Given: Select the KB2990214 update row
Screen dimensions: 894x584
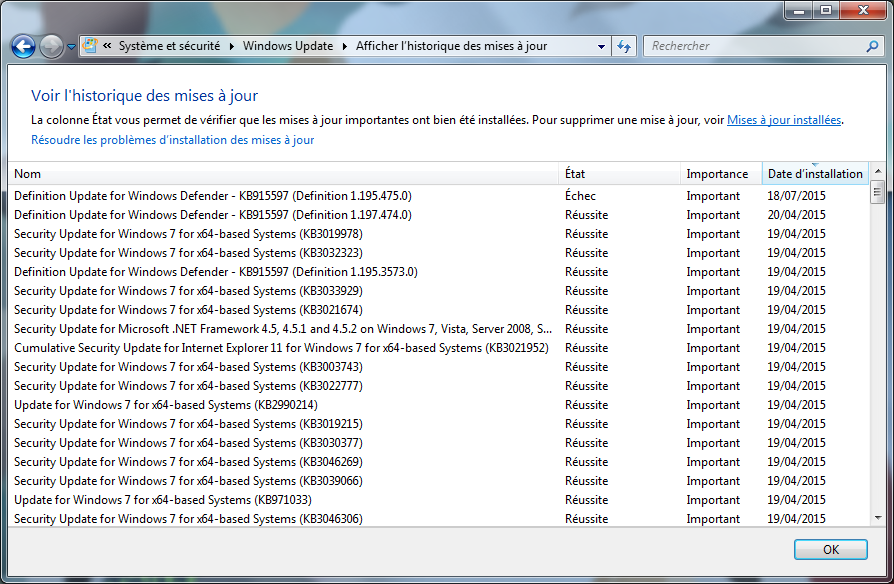Looking at the screenshot, I should point(439,405).
